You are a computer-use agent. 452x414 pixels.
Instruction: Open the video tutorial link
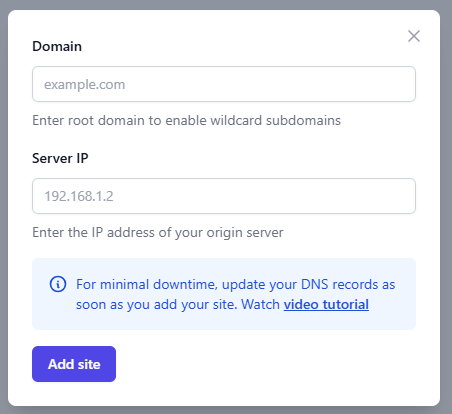[326, 304]
